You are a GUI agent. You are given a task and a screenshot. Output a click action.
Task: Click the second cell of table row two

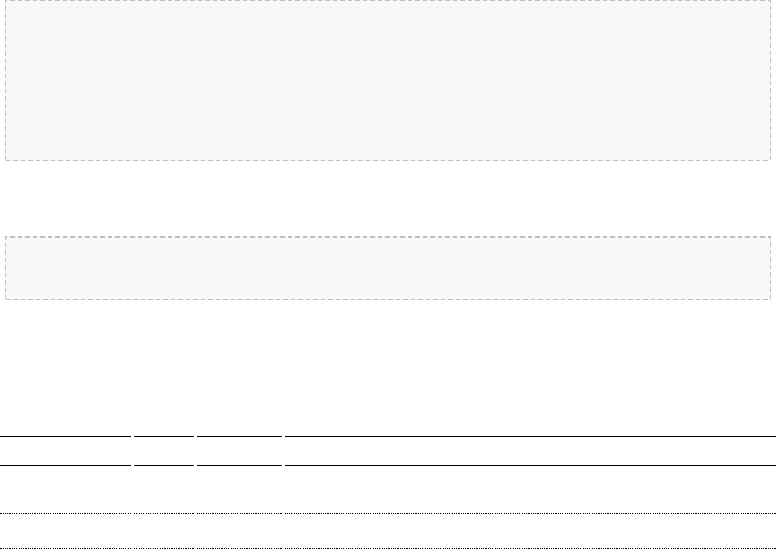pos(164,531)
